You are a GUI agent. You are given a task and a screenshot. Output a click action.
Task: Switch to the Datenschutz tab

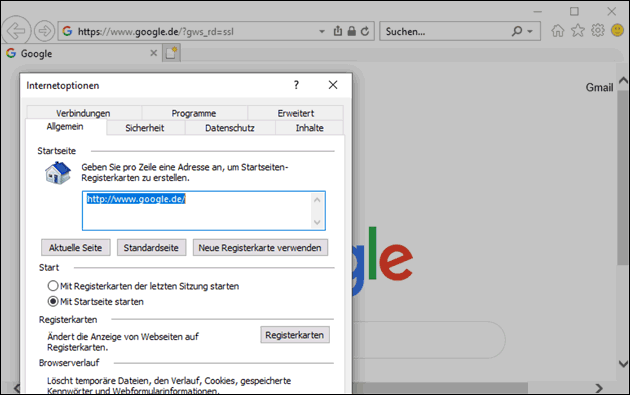230,128
